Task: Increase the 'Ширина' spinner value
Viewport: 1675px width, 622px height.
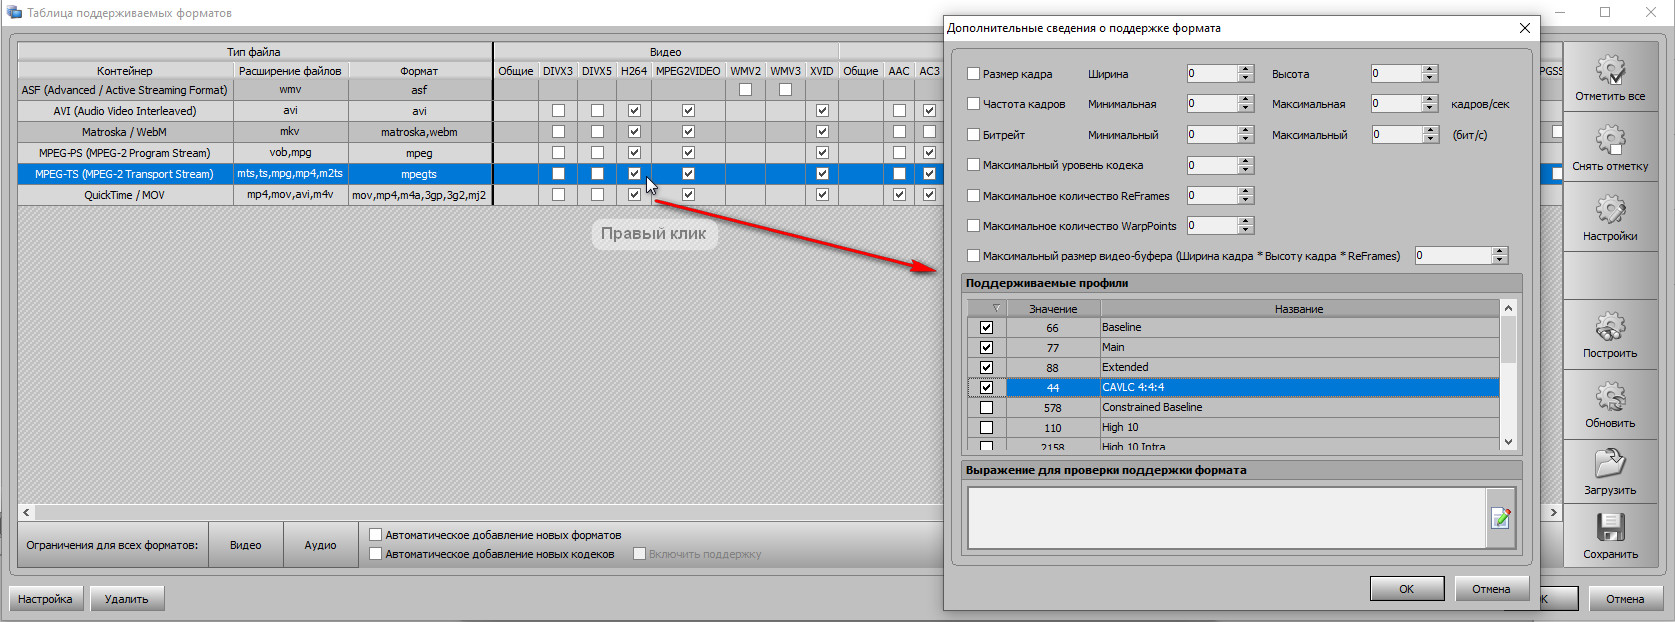Action: pos(1246,69)
